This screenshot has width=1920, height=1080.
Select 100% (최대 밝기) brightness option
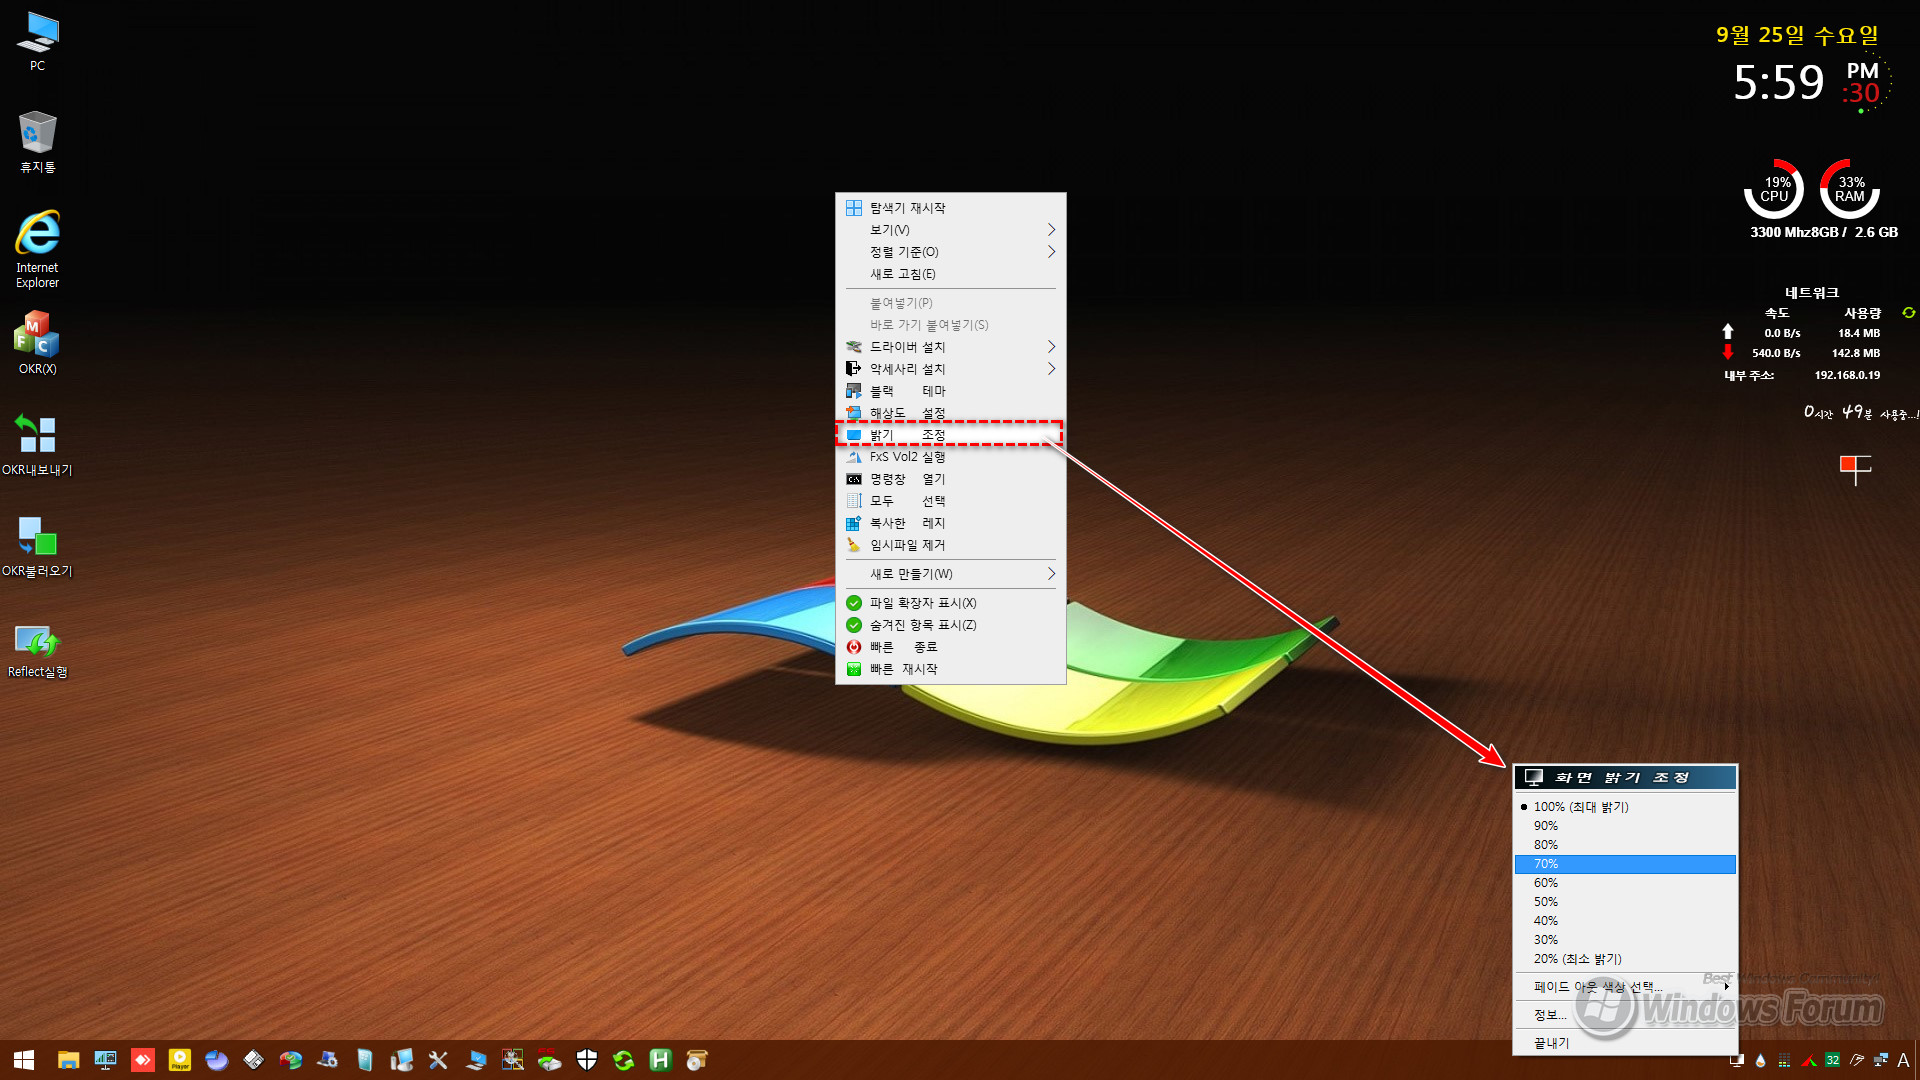pyautogui.click(x=1625, y=807)
